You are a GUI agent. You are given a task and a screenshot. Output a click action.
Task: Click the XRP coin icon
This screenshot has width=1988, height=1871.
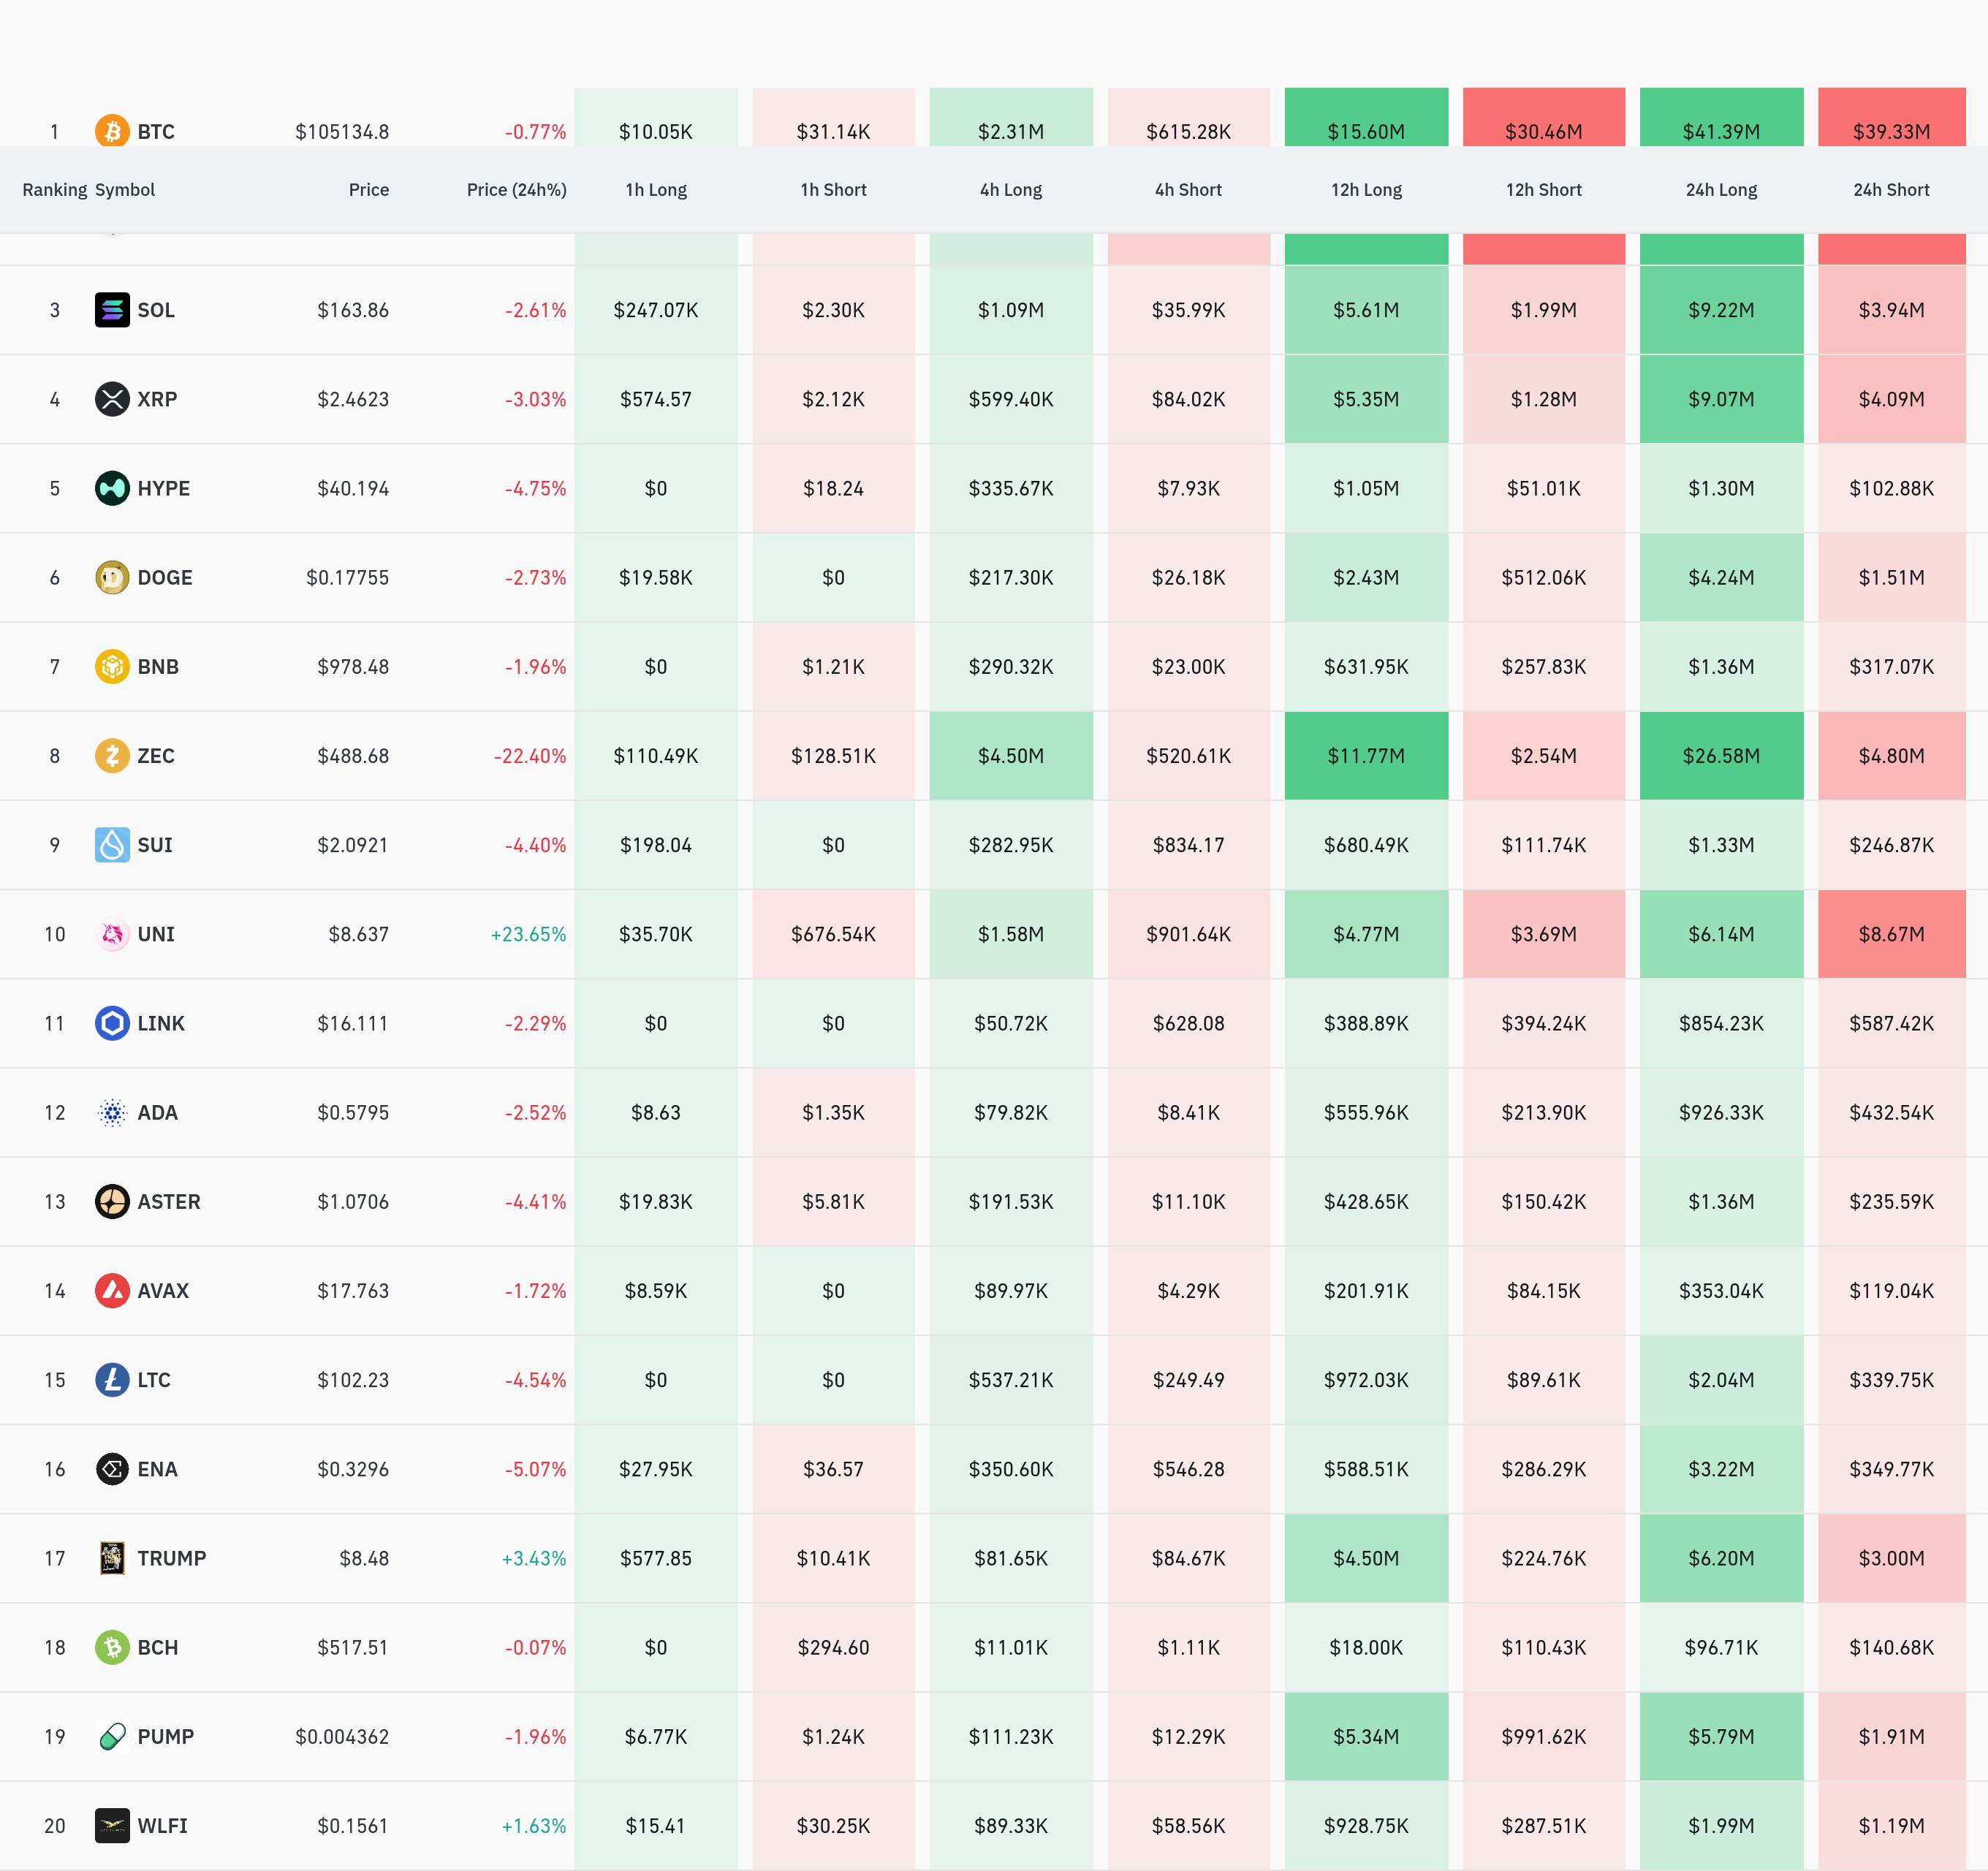112,399
